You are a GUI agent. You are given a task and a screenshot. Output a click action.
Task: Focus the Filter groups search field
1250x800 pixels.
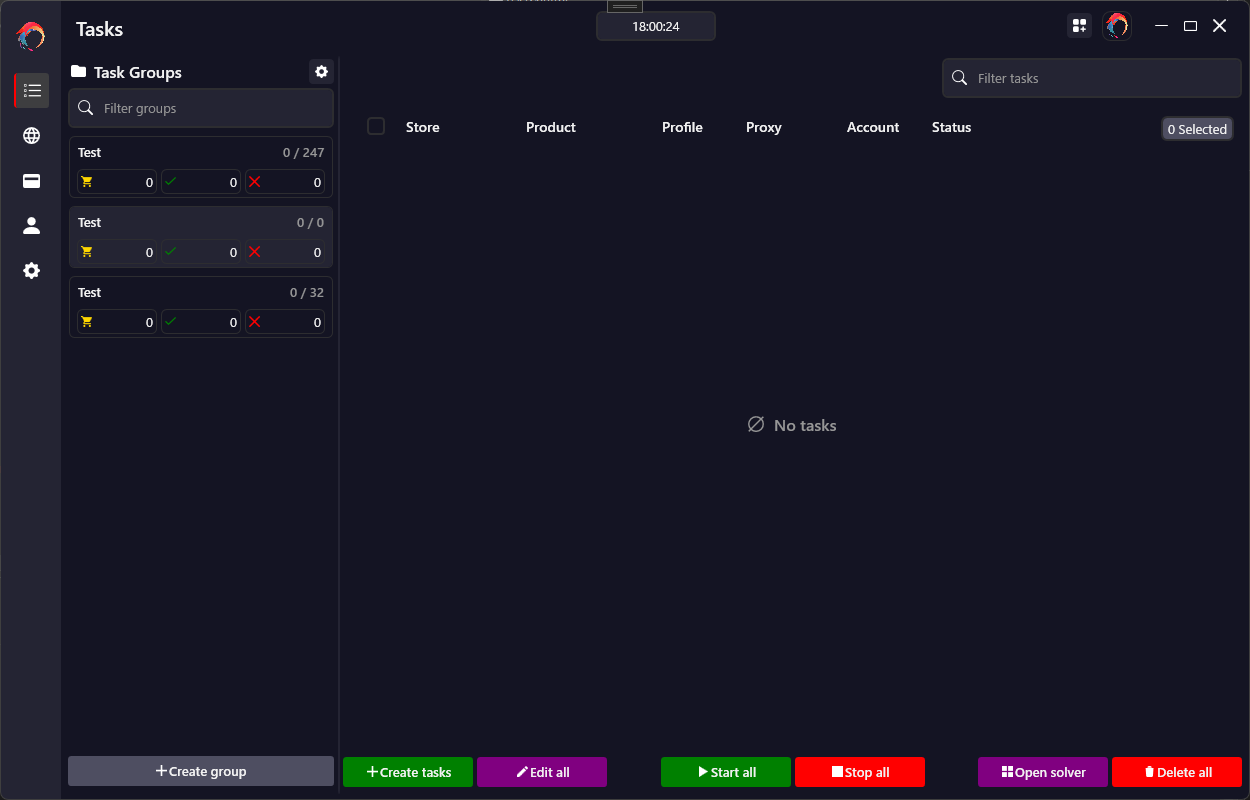(x=210, y=108)
